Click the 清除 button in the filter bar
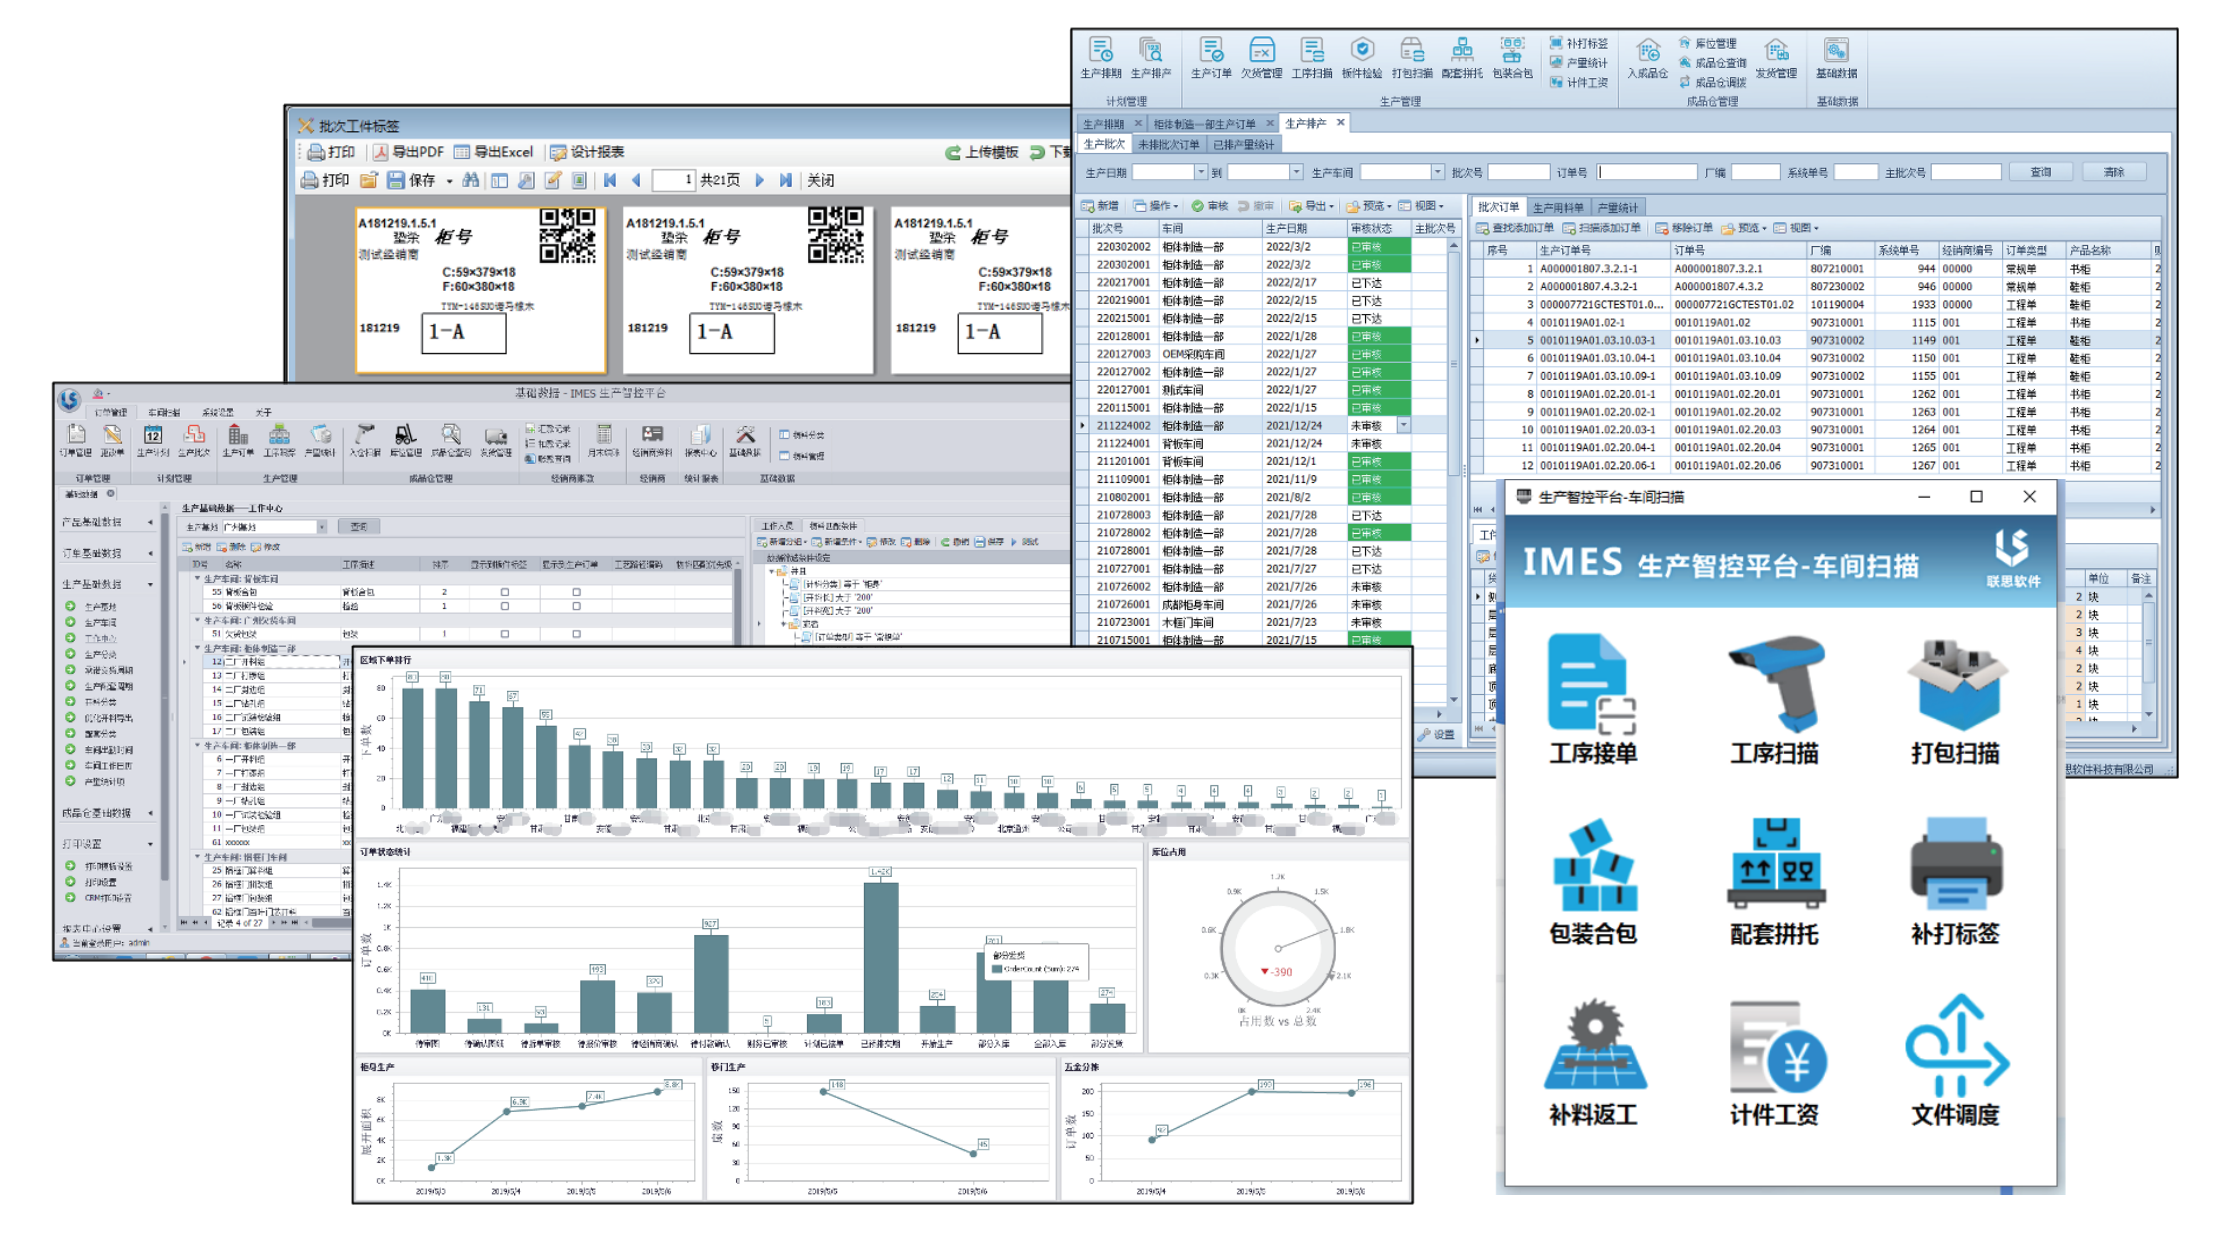 pos(2113,173)
